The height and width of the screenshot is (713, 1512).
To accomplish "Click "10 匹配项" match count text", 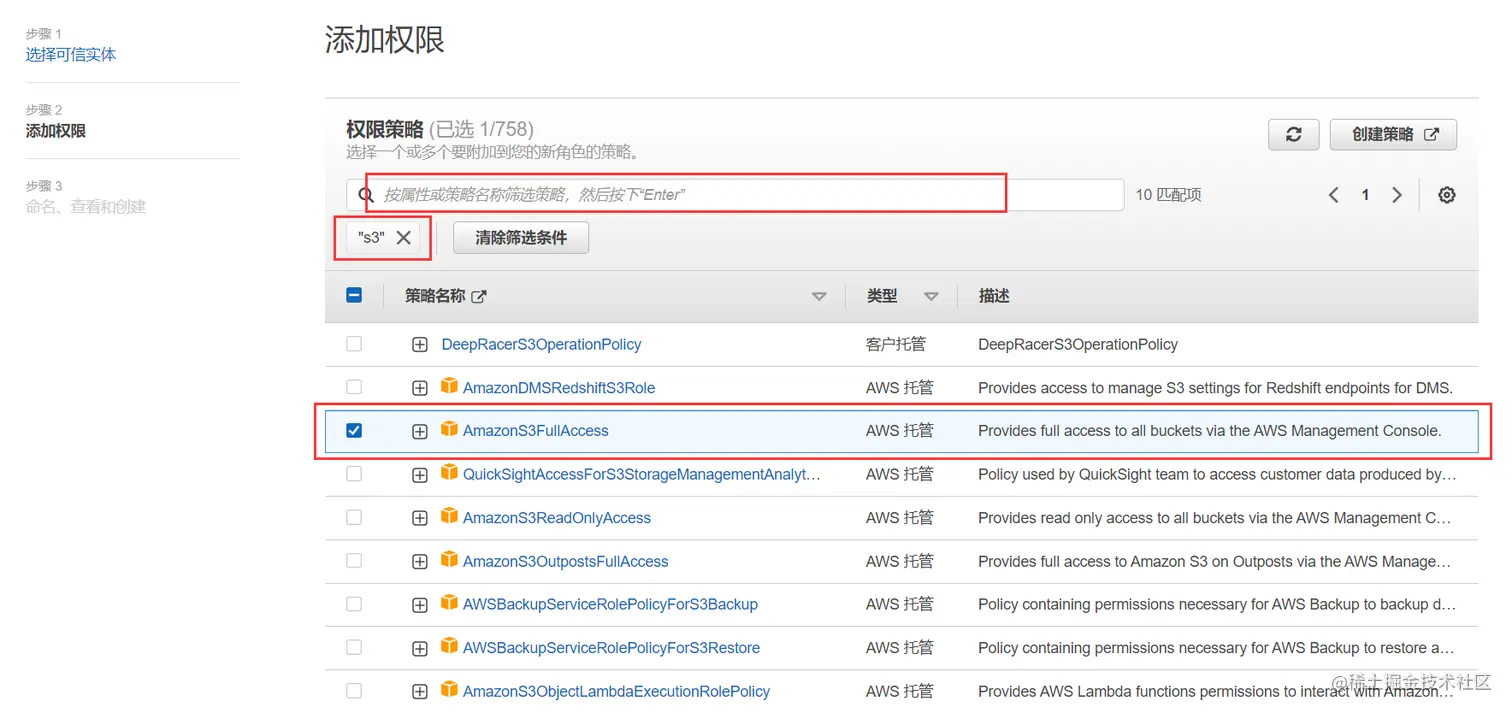I will click(1169, 195).
